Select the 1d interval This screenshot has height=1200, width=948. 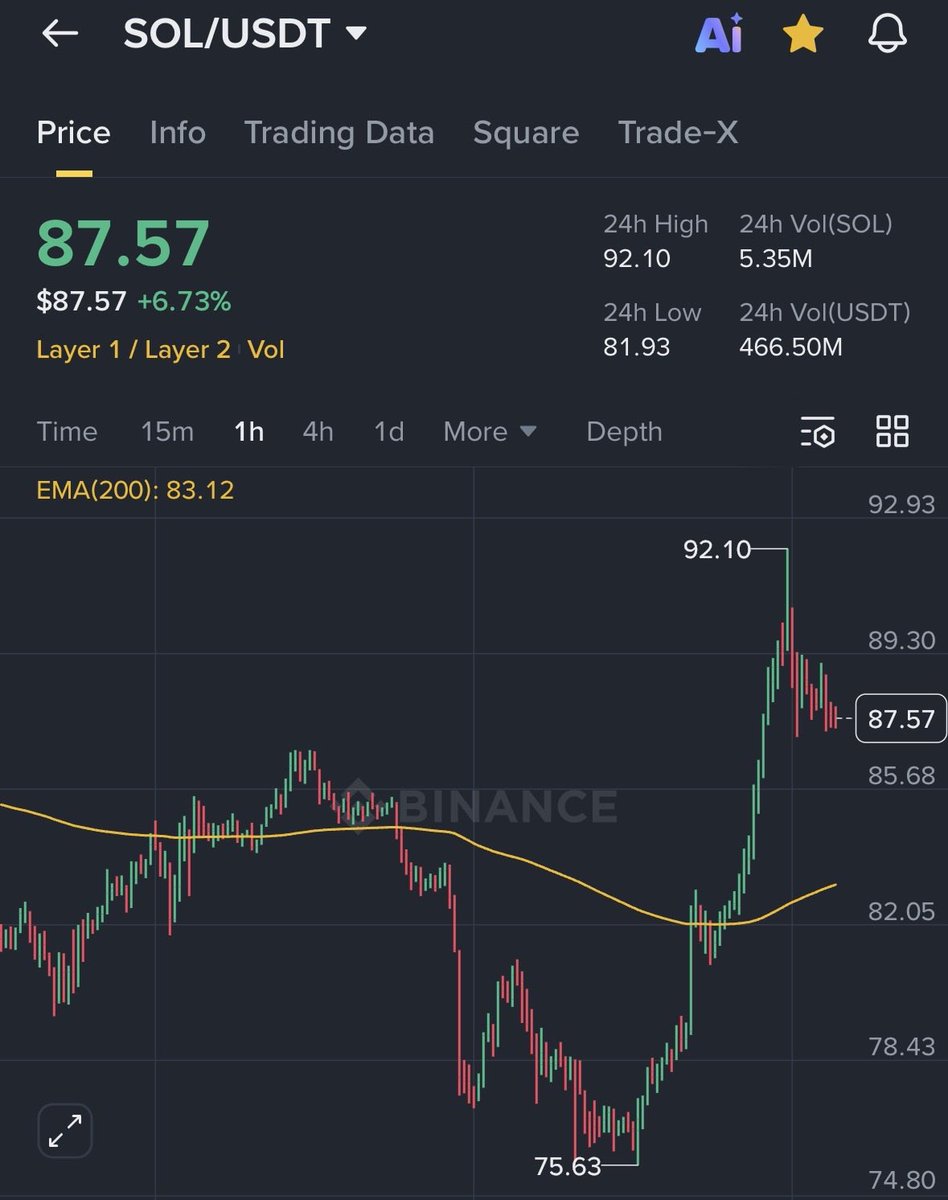[389, 432]
